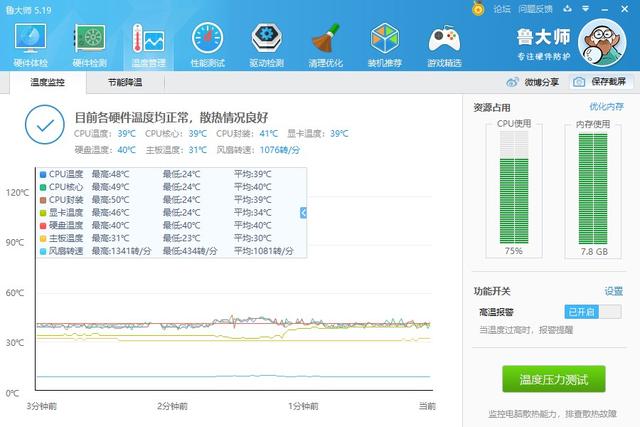
Task: Click 微博分享 share text
Action: tap(542, 82)
